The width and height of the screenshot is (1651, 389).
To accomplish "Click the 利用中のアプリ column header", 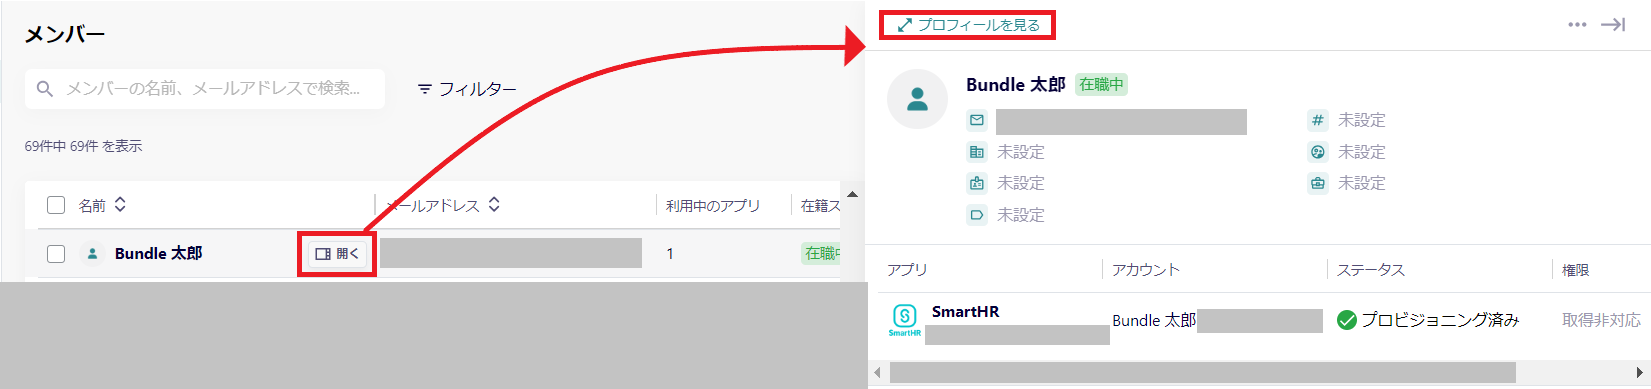I will click(x=713, y=205).
